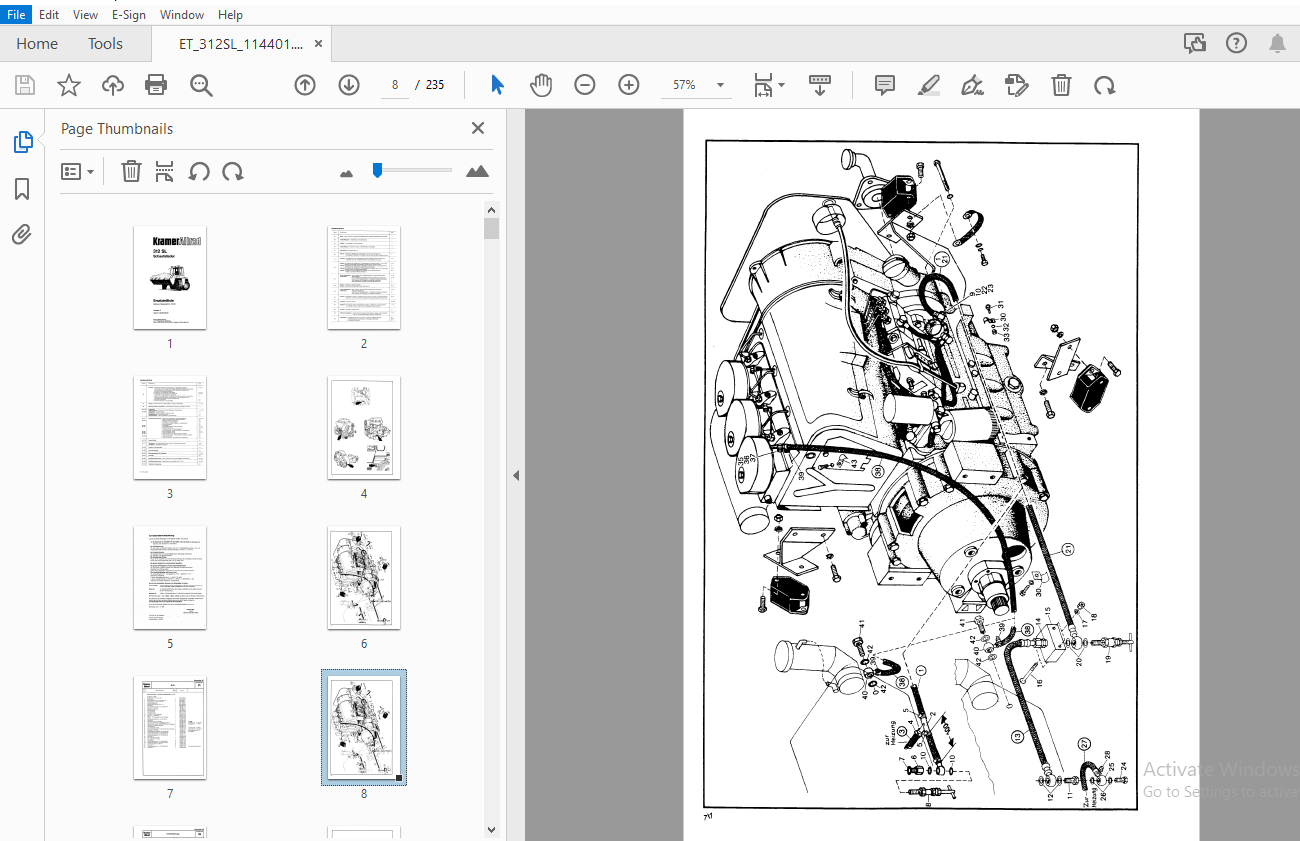The image size is (1300, 841).
Task: Open the Attachments paperclip panel
Action: [x=22, y=235]
